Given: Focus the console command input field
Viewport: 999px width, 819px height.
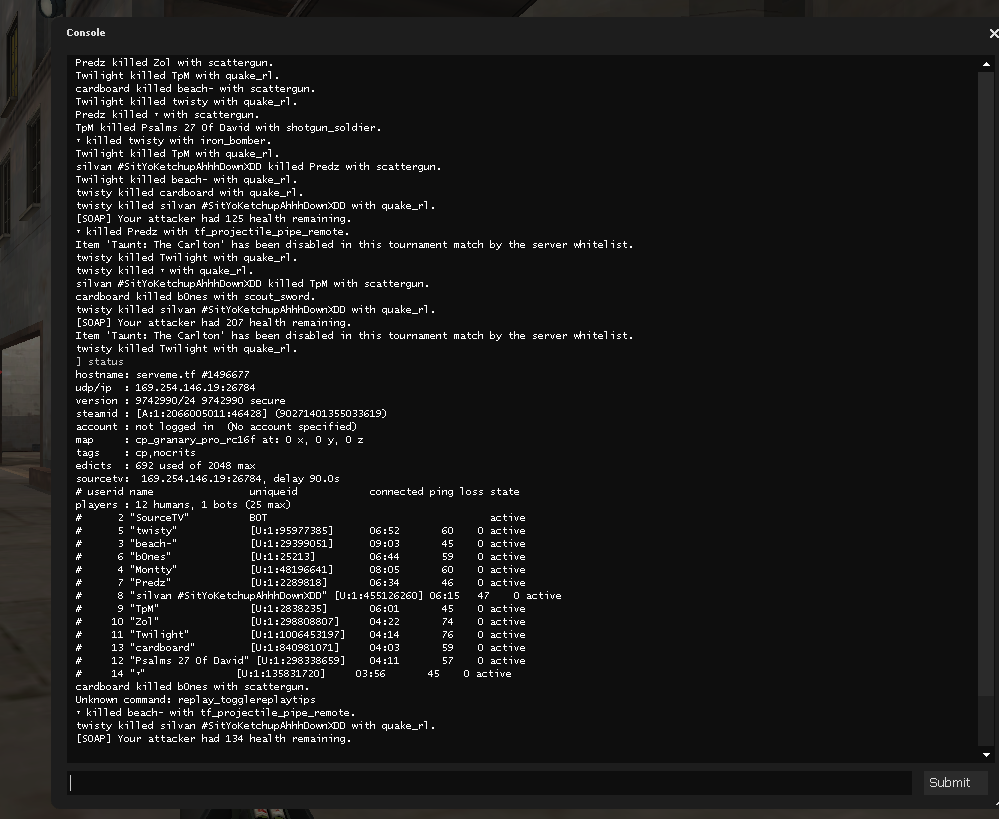Looking at the screenshot, I should pos(489,783).
